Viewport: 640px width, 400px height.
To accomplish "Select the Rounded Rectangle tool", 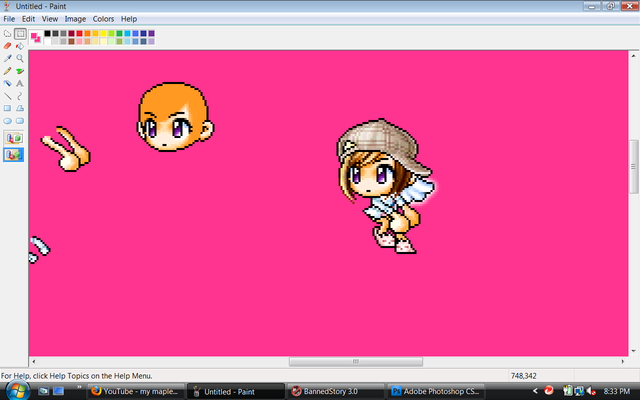I will click(x=20, y=121).
